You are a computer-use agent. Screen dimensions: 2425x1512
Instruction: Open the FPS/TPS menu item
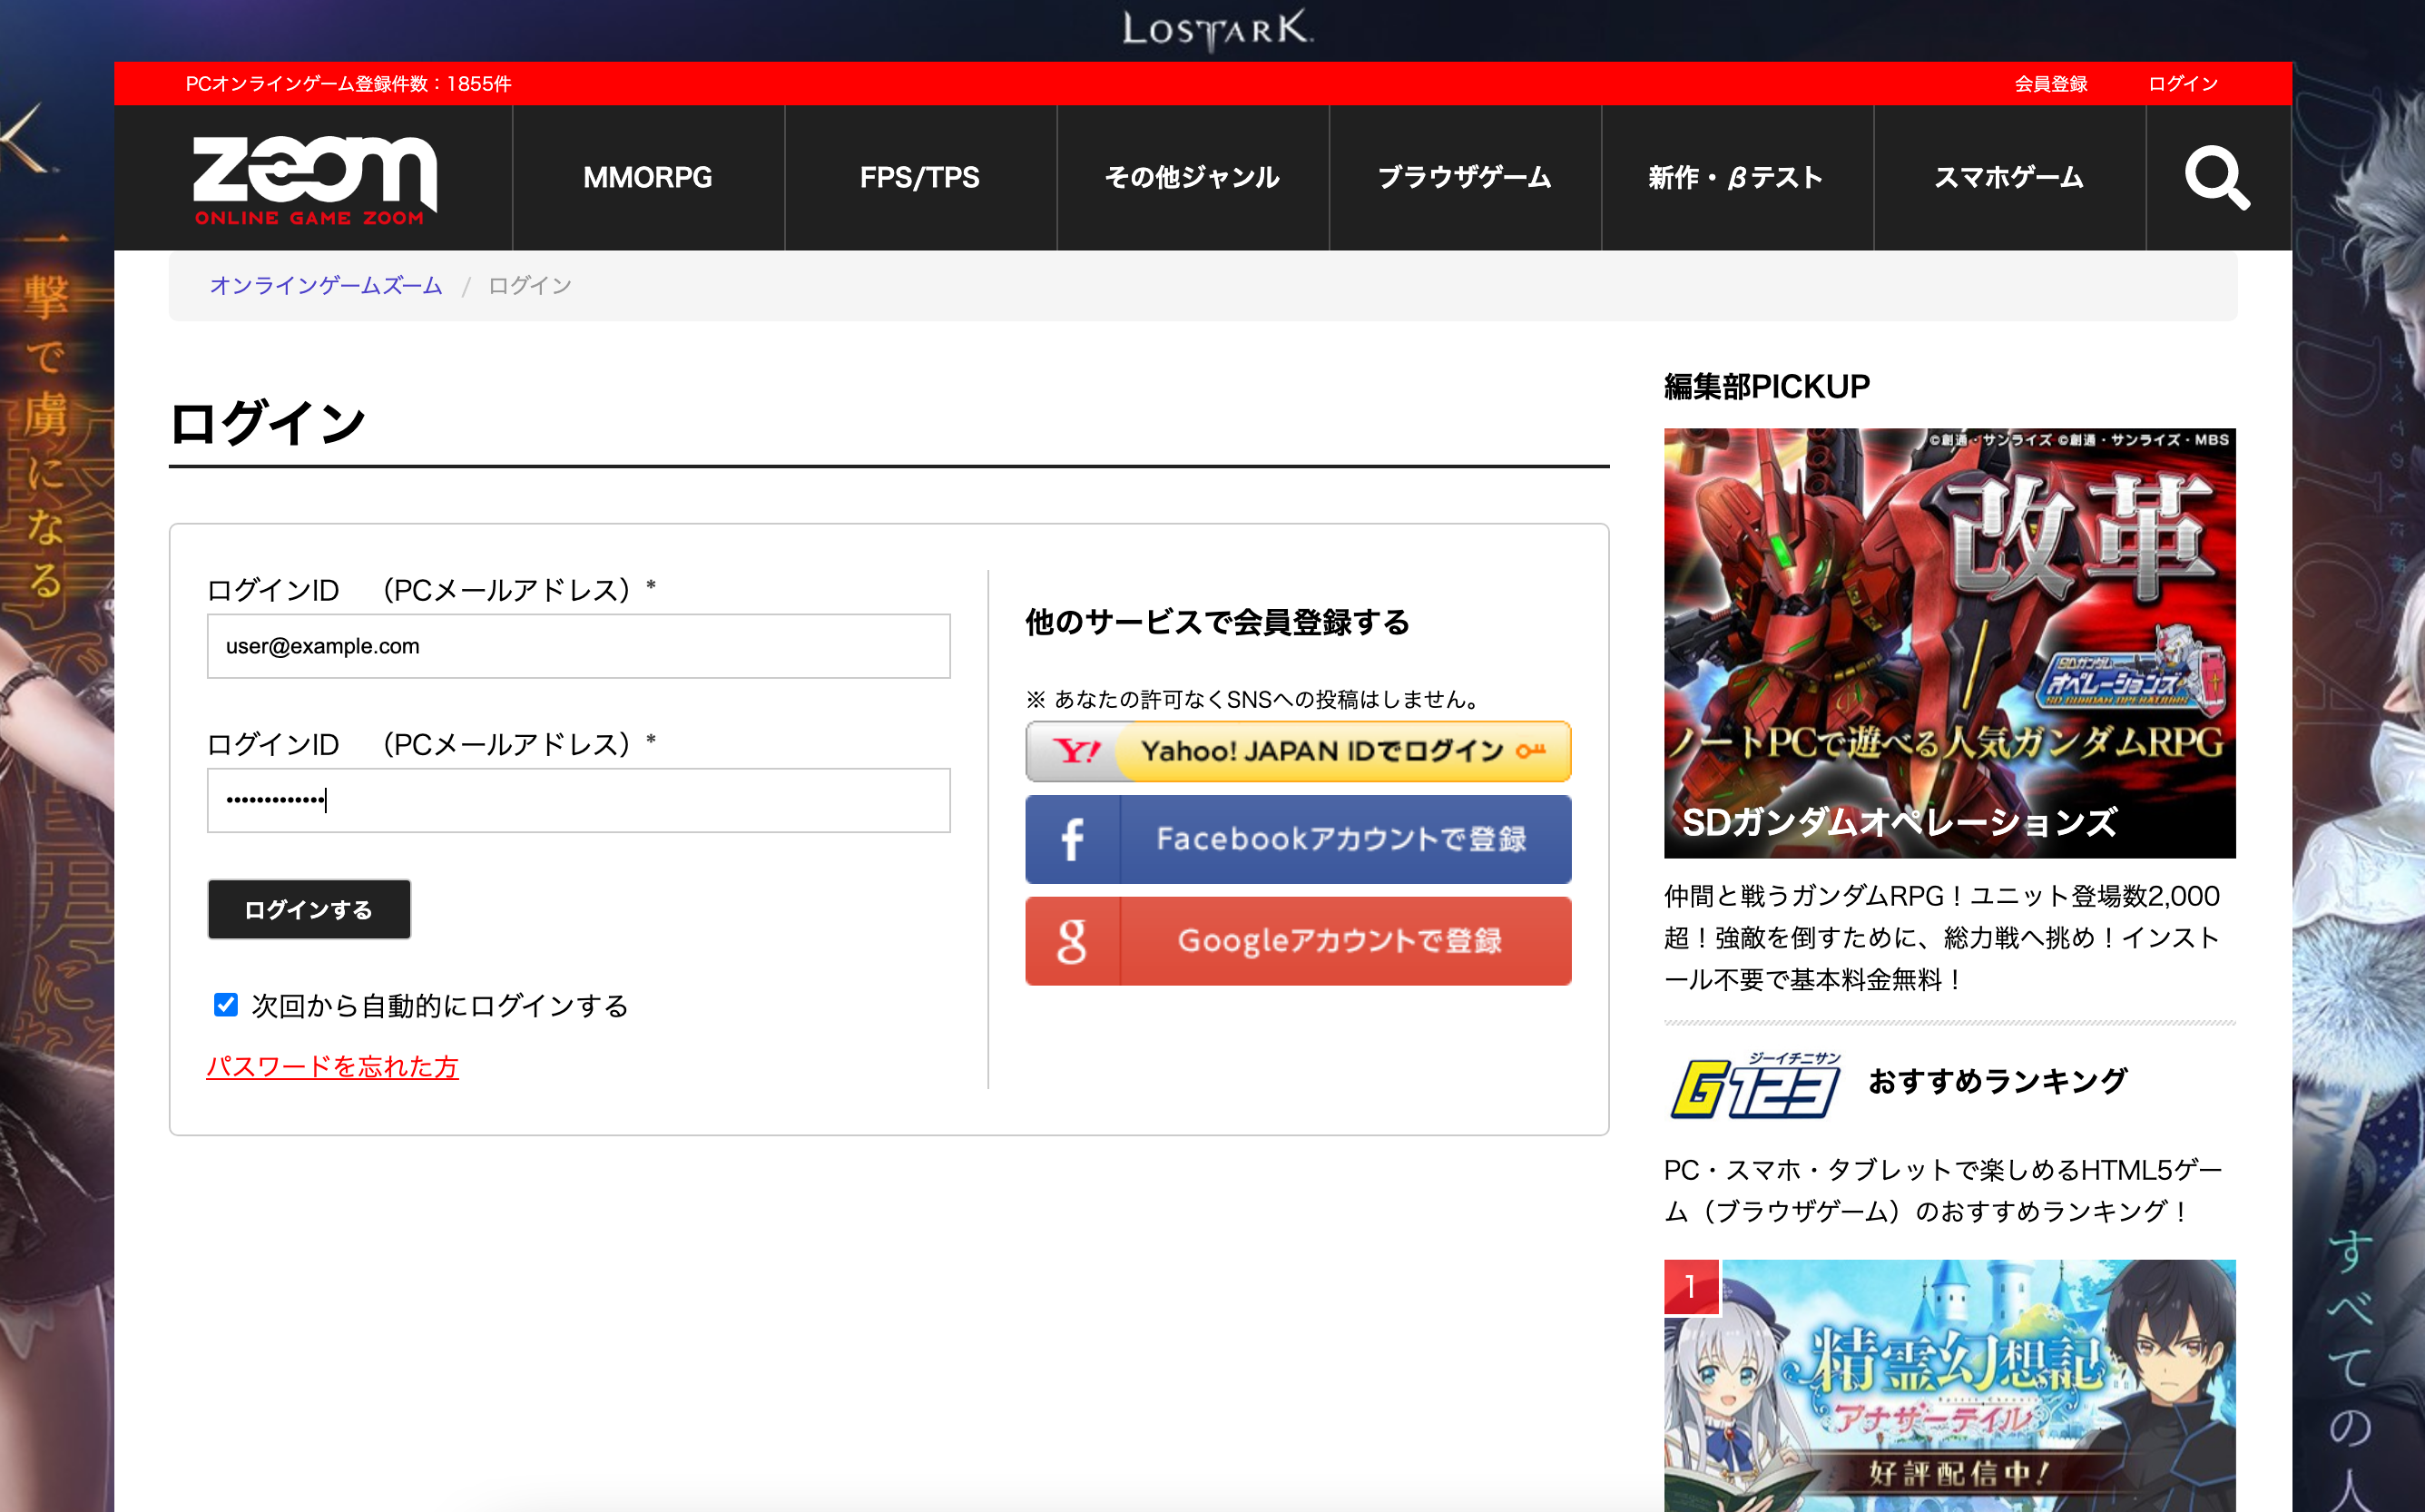[920, 178]
